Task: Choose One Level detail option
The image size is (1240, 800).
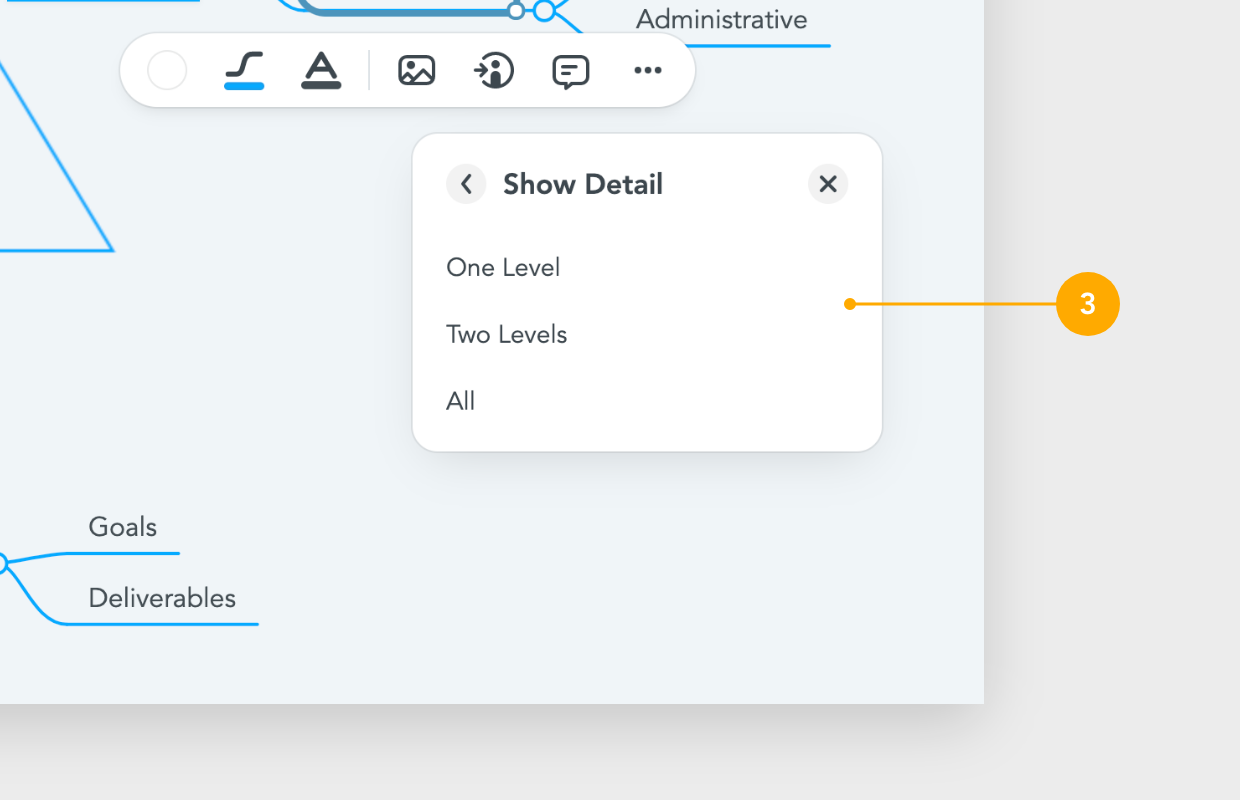Action: [503, 267]
